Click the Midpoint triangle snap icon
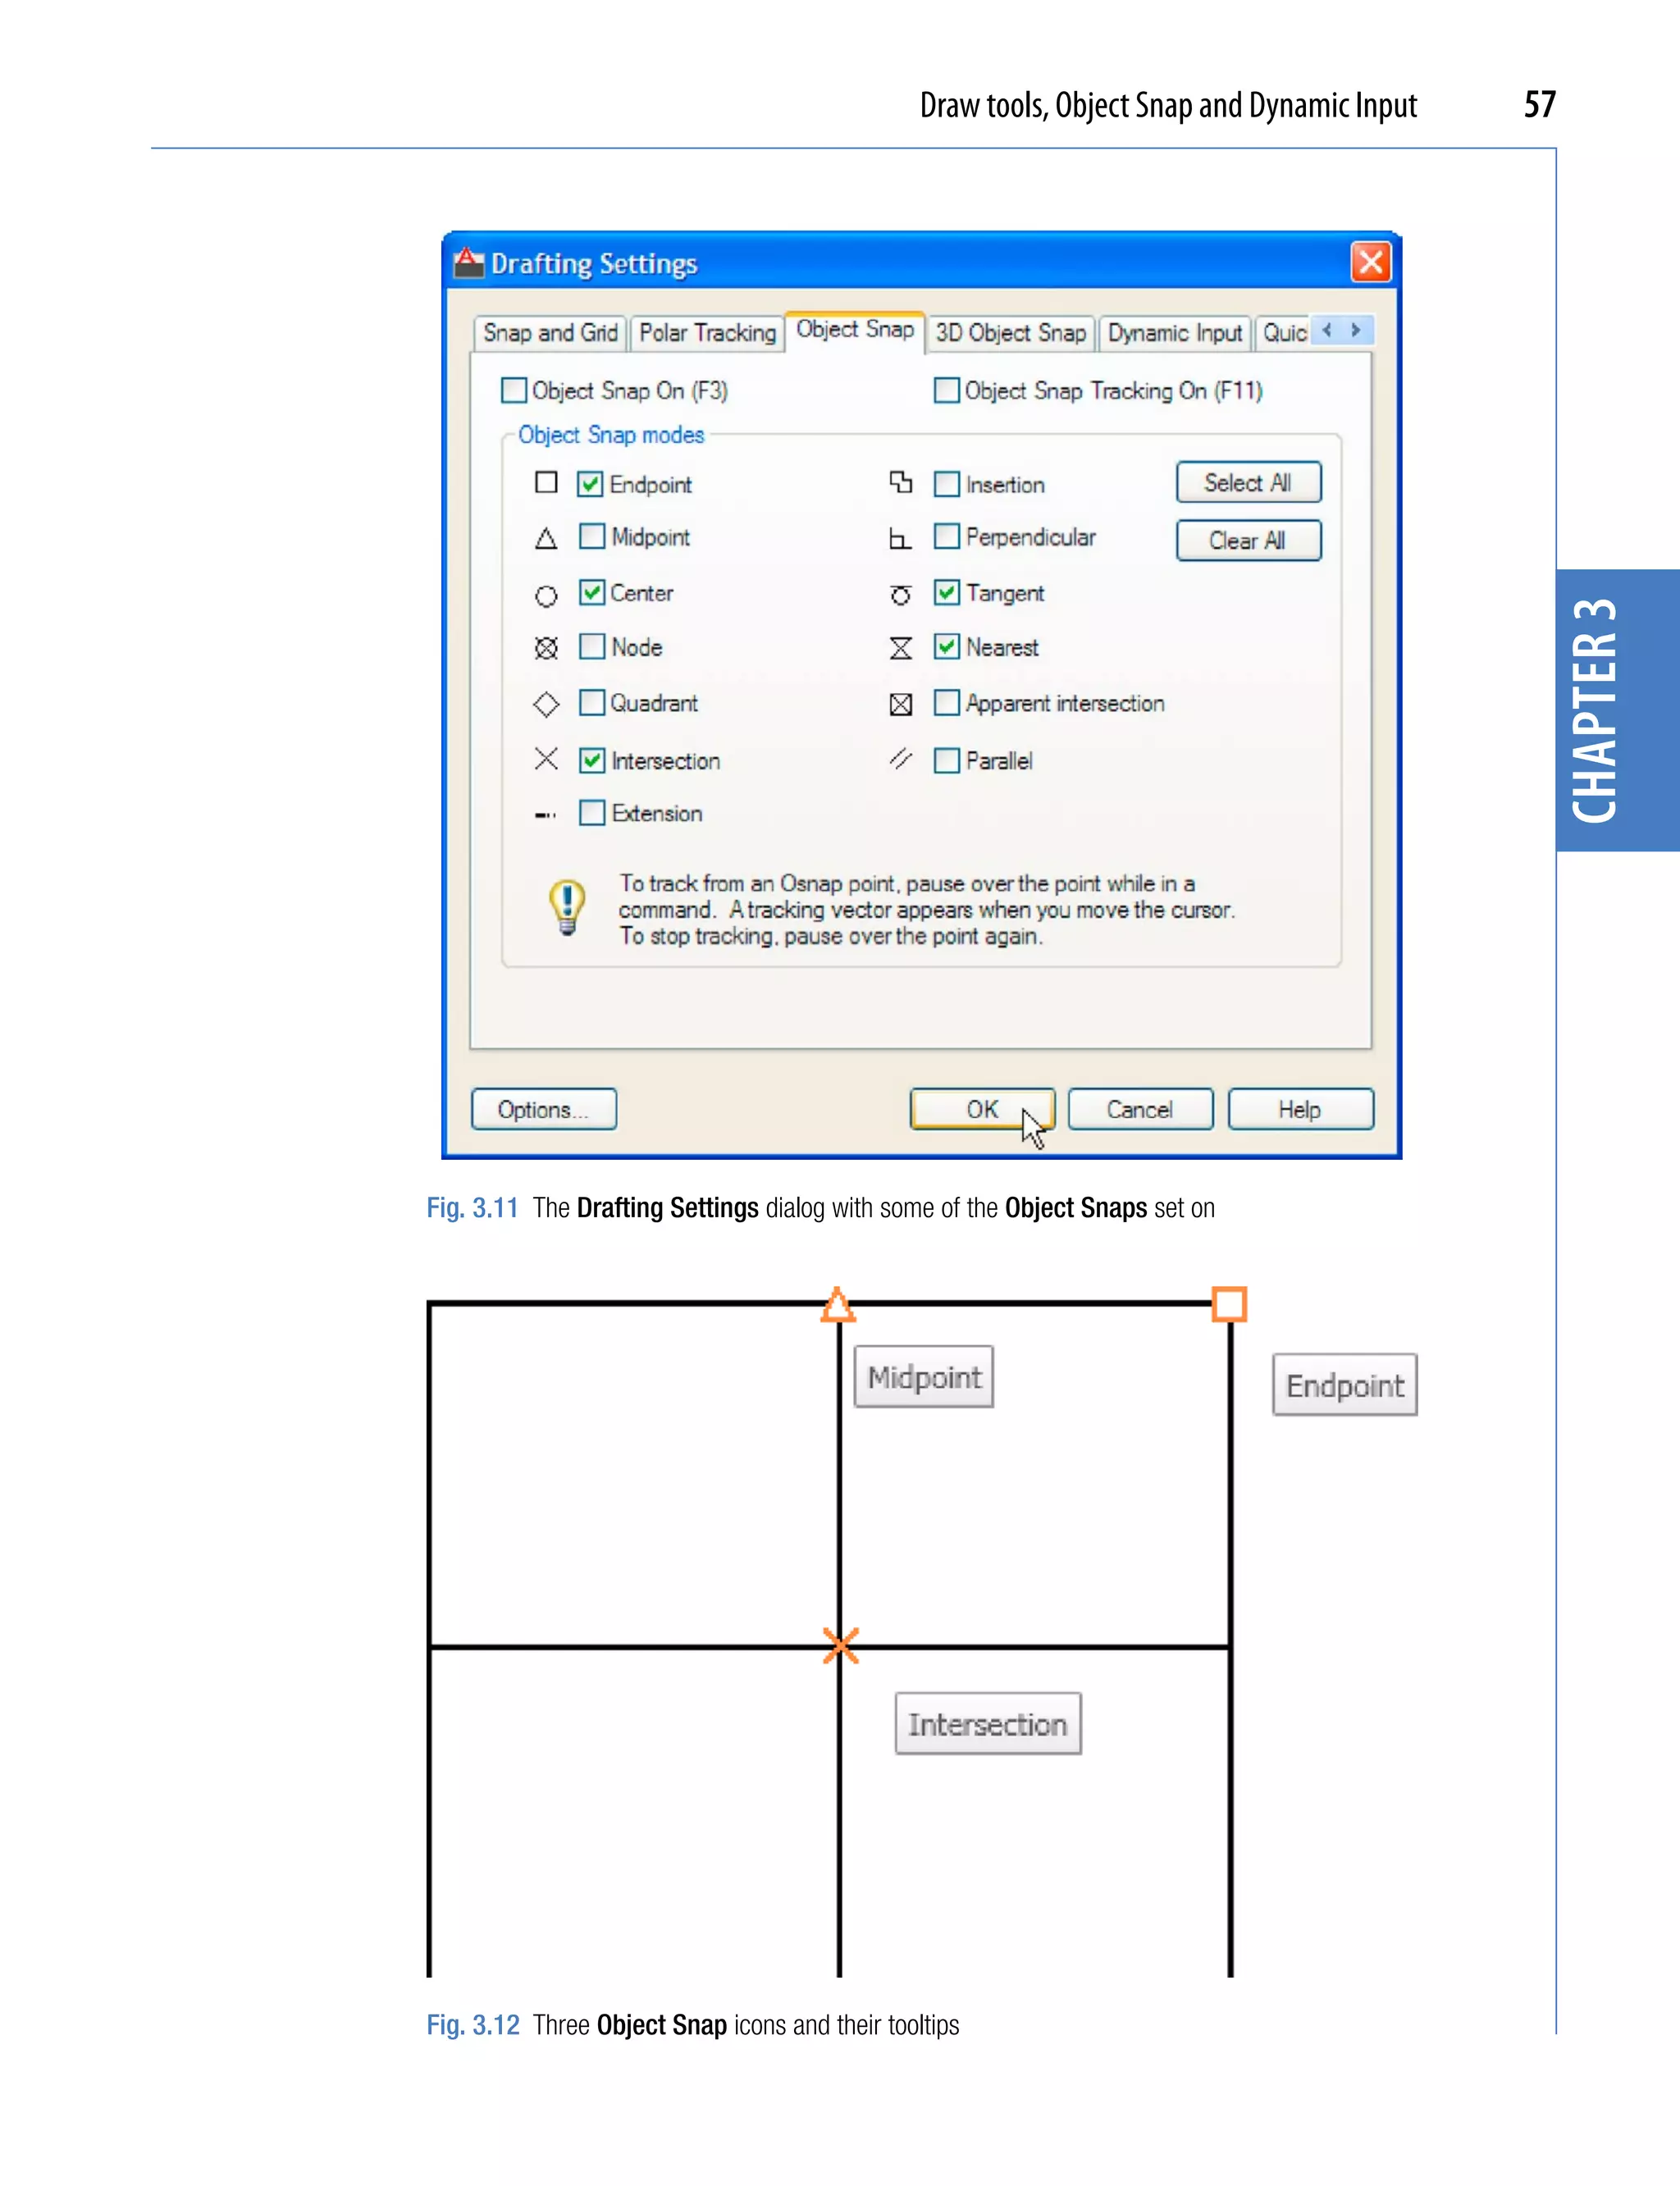 (x=546, y=539)
